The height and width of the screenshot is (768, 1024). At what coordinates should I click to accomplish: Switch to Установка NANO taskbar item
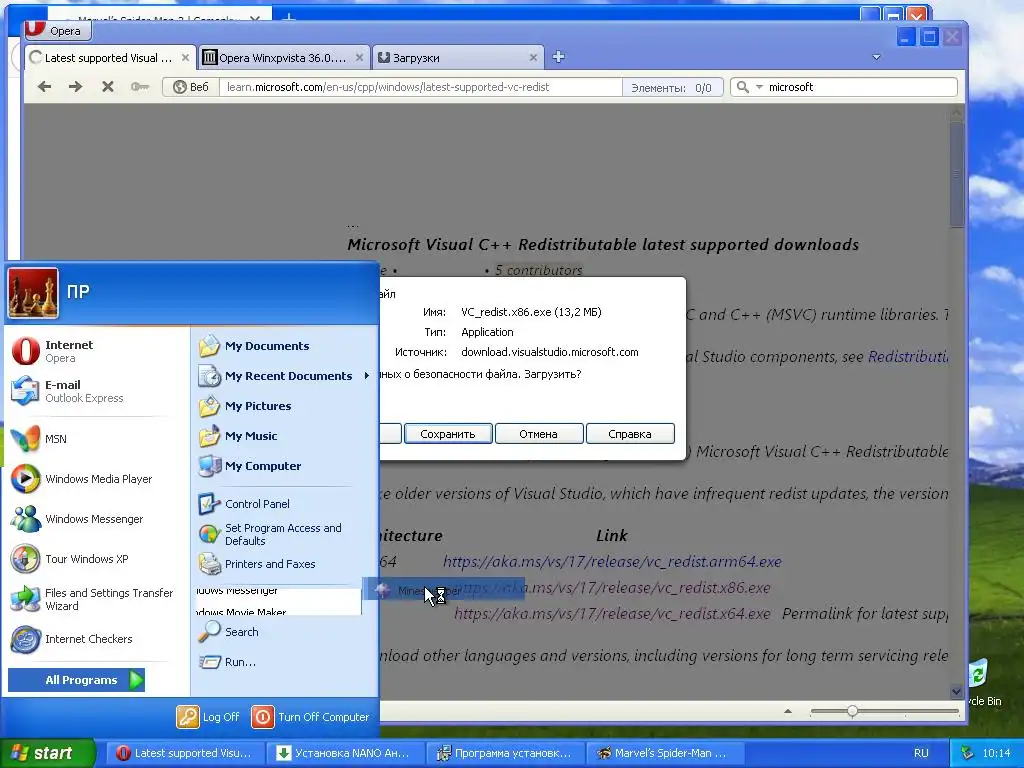point(344,753)
